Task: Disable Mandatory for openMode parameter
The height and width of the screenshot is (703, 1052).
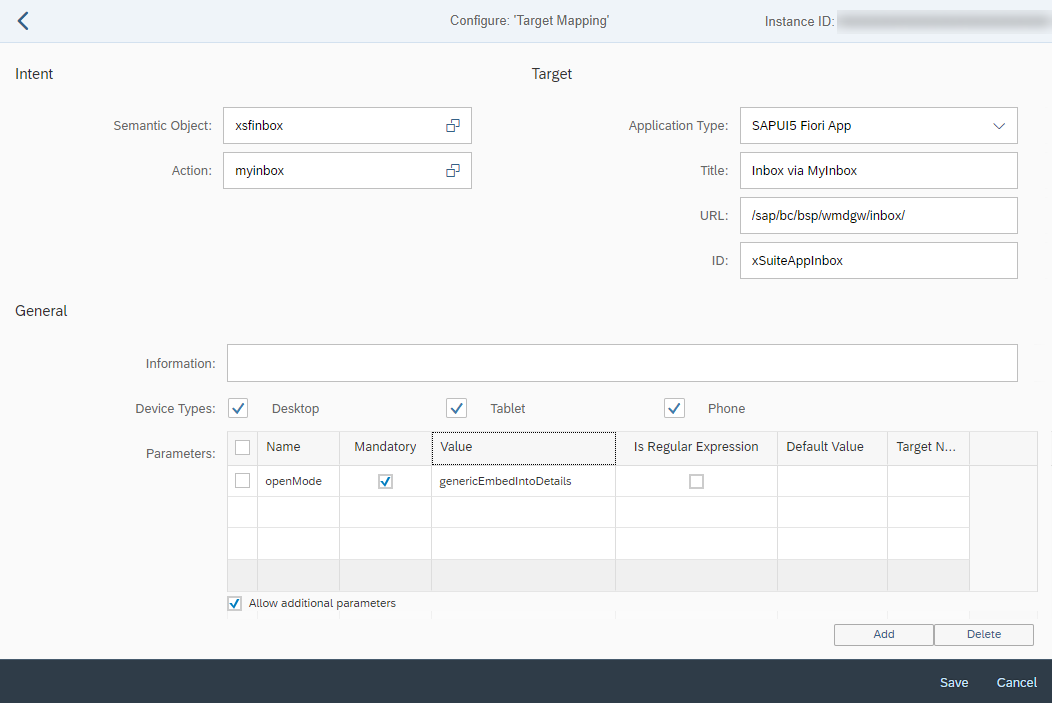Action: (x=385, y=481)
